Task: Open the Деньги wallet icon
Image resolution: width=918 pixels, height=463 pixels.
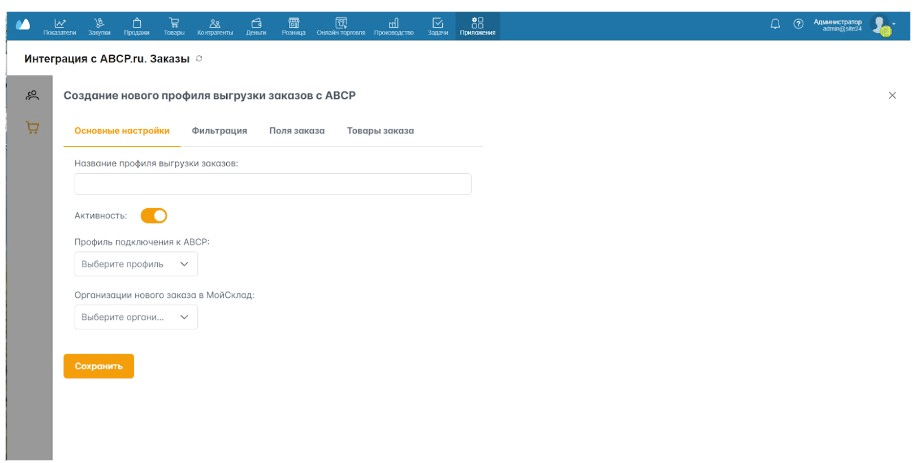Action: (x=256, y=25)
